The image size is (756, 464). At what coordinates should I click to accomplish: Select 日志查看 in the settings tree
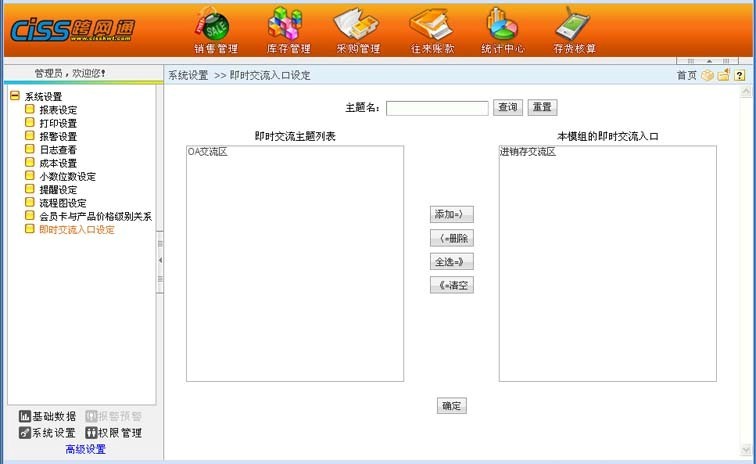coord(58,150)
